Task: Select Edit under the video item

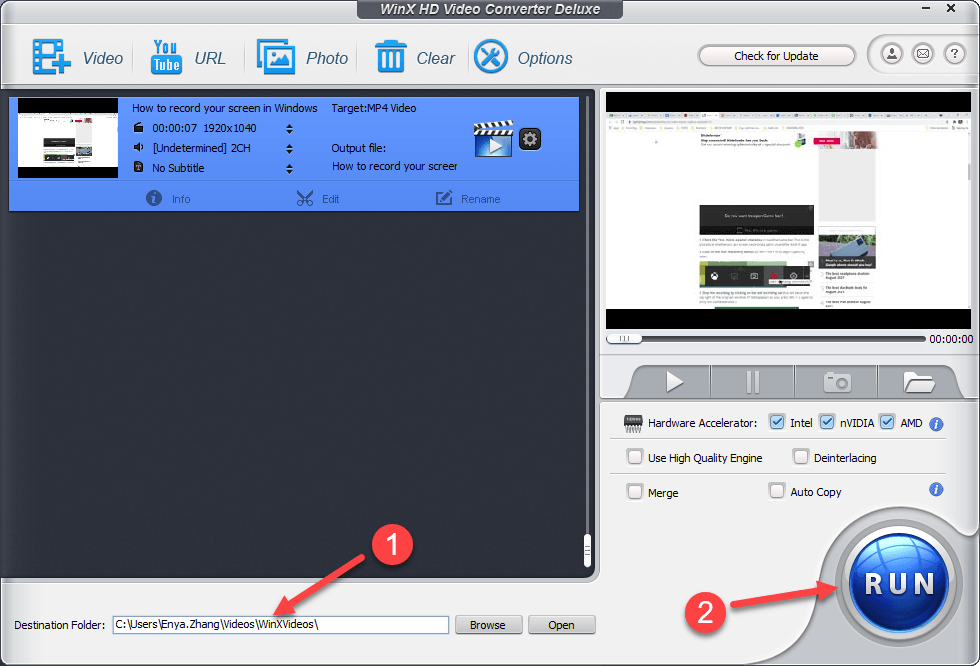Action: point(318,198)
